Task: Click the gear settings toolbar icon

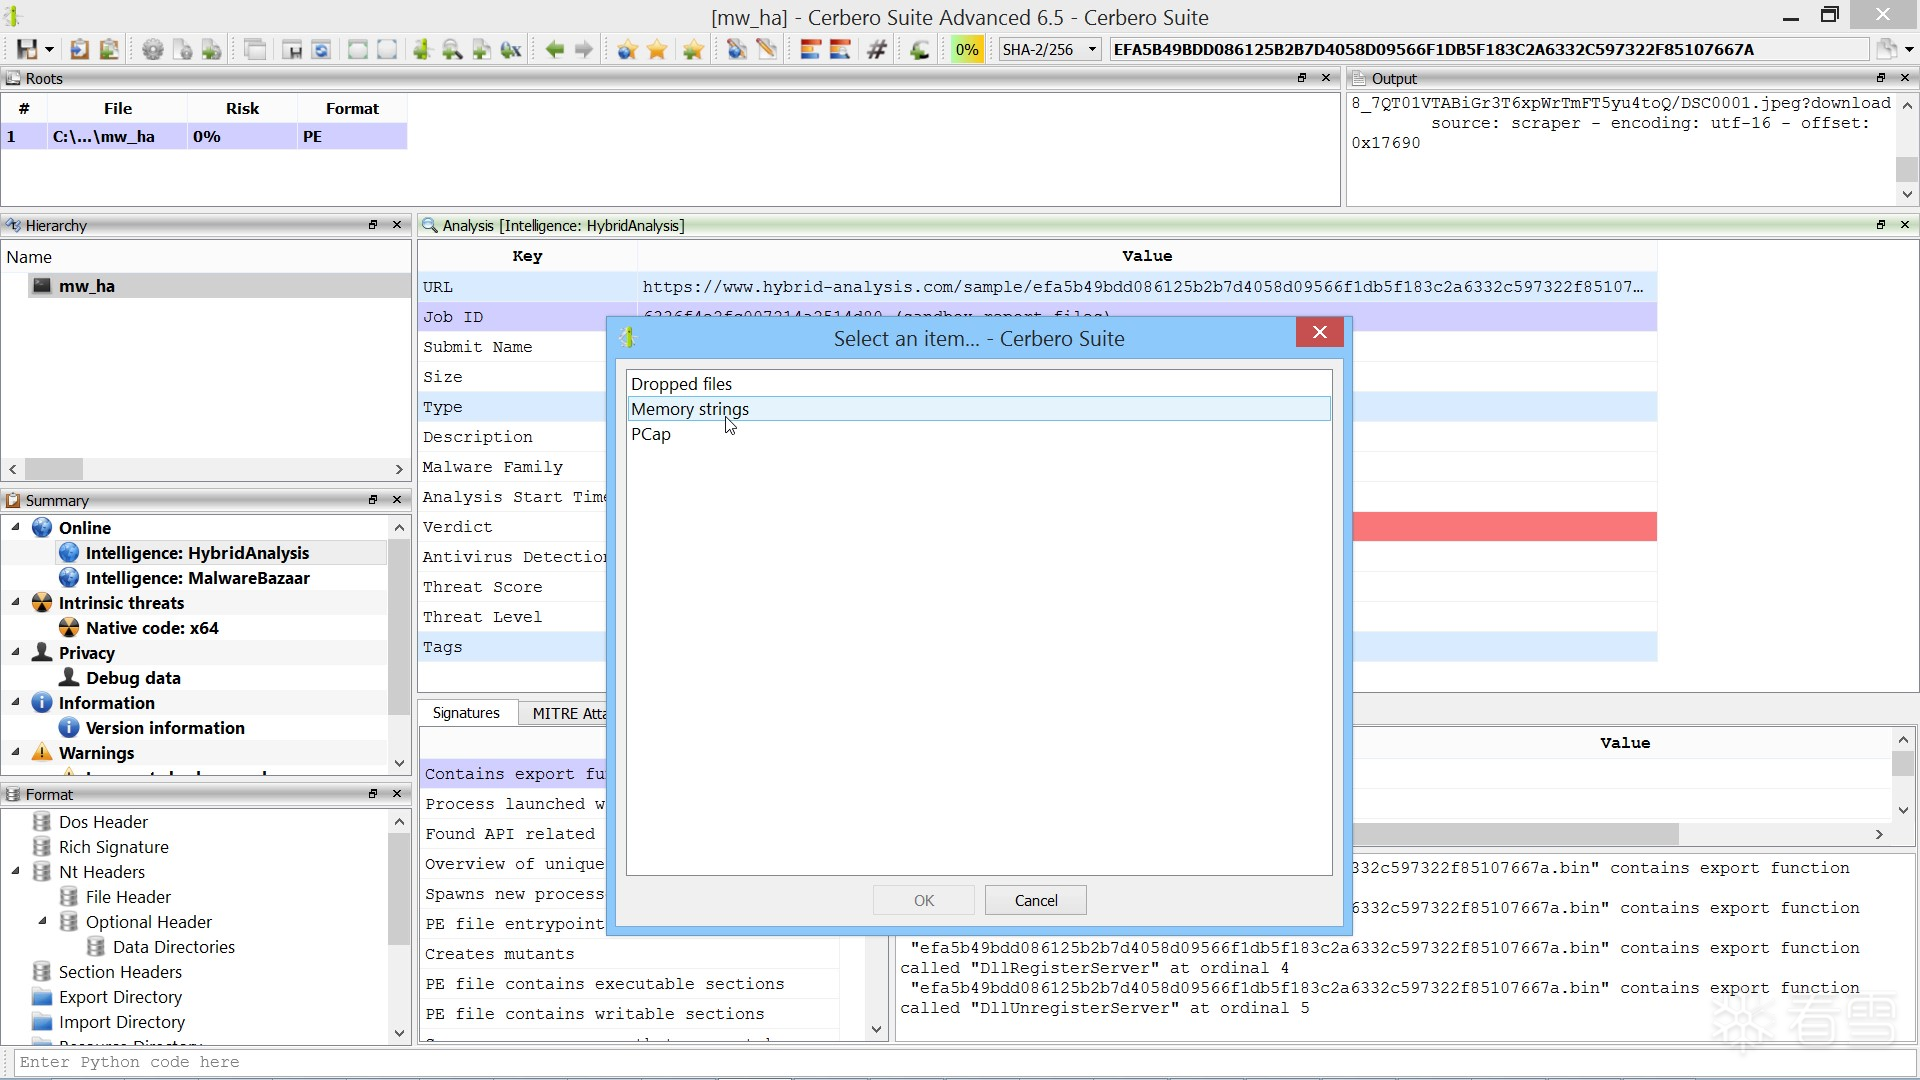Action: pyautogui.click(x=152, y=49)
